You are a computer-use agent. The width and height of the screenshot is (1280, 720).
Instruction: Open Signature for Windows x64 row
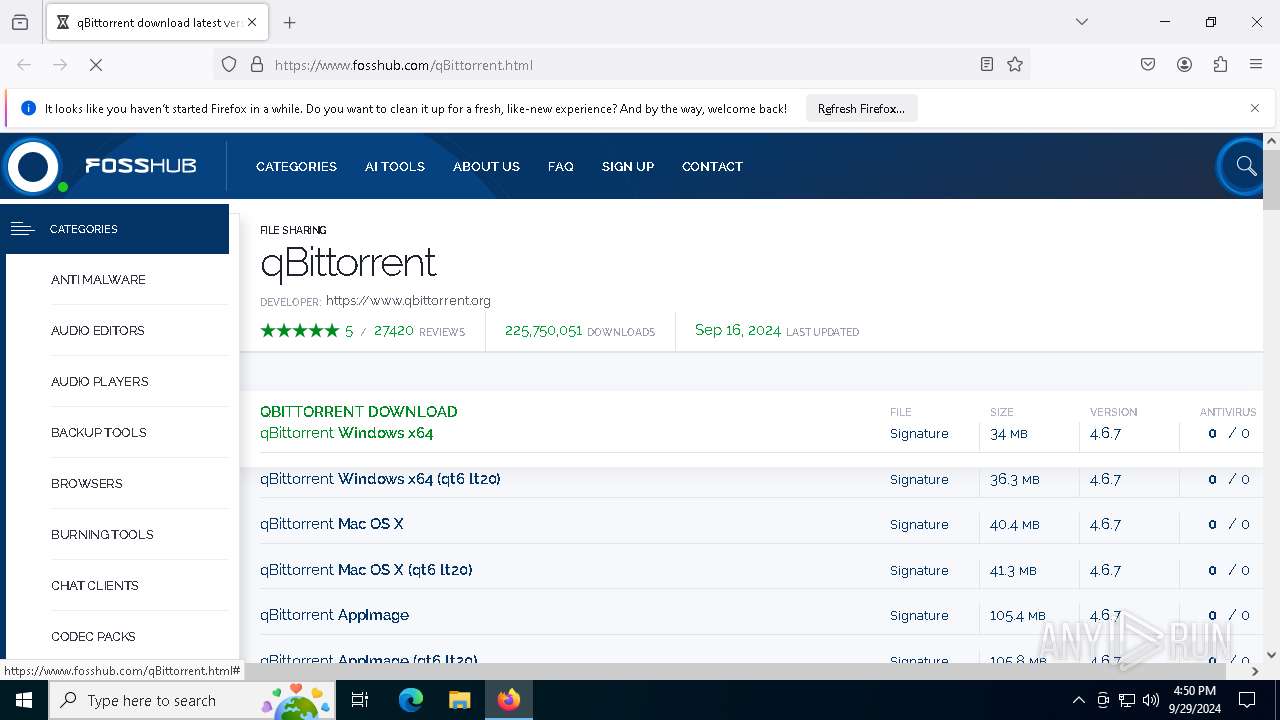pyautogui.click(x=919, y=433)
